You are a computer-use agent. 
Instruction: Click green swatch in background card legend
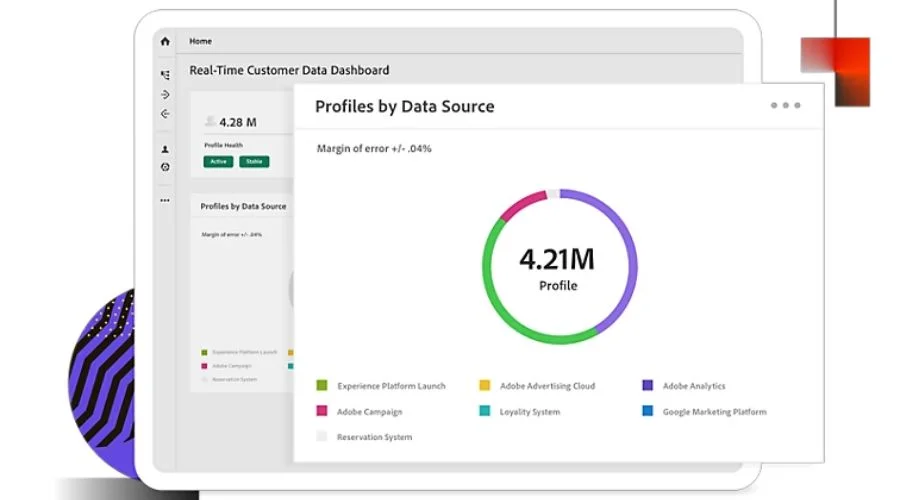204,352
